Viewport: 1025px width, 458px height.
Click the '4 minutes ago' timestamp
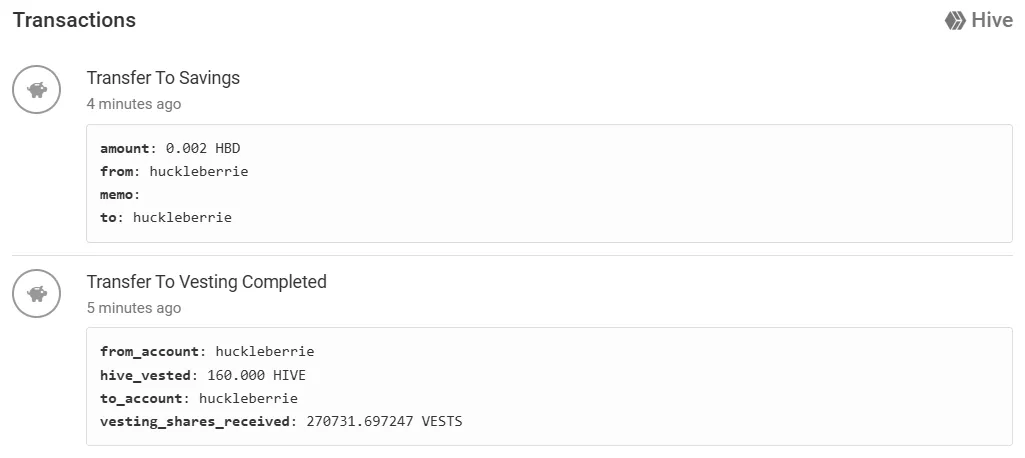[134, 104]
